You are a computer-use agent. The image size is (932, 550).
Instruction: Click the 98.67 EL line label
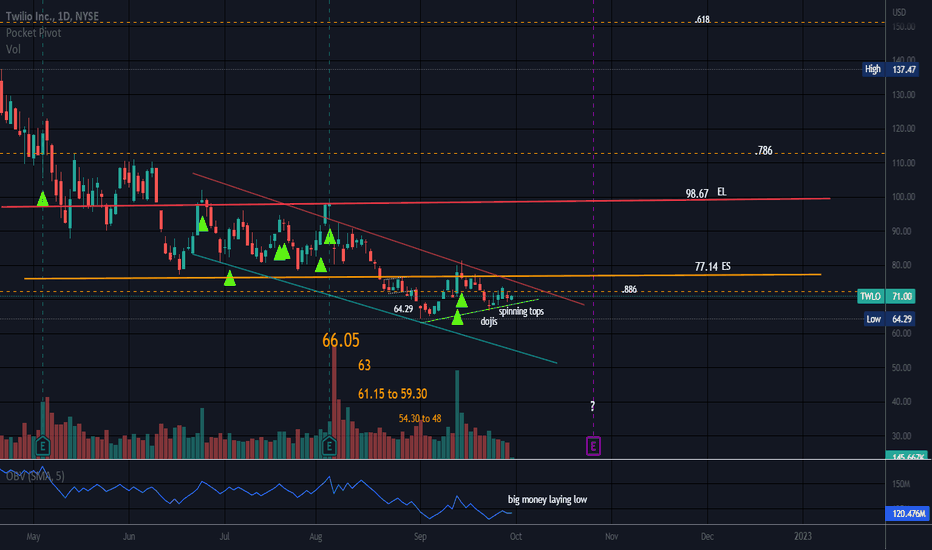pos(706,193)
